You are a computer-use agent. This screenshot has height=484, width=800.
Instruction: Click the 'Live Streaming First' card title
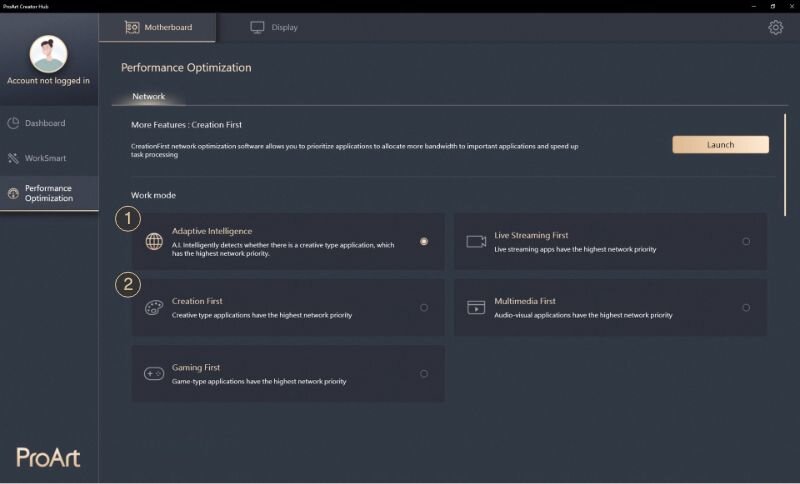click(x=531, y=235)
